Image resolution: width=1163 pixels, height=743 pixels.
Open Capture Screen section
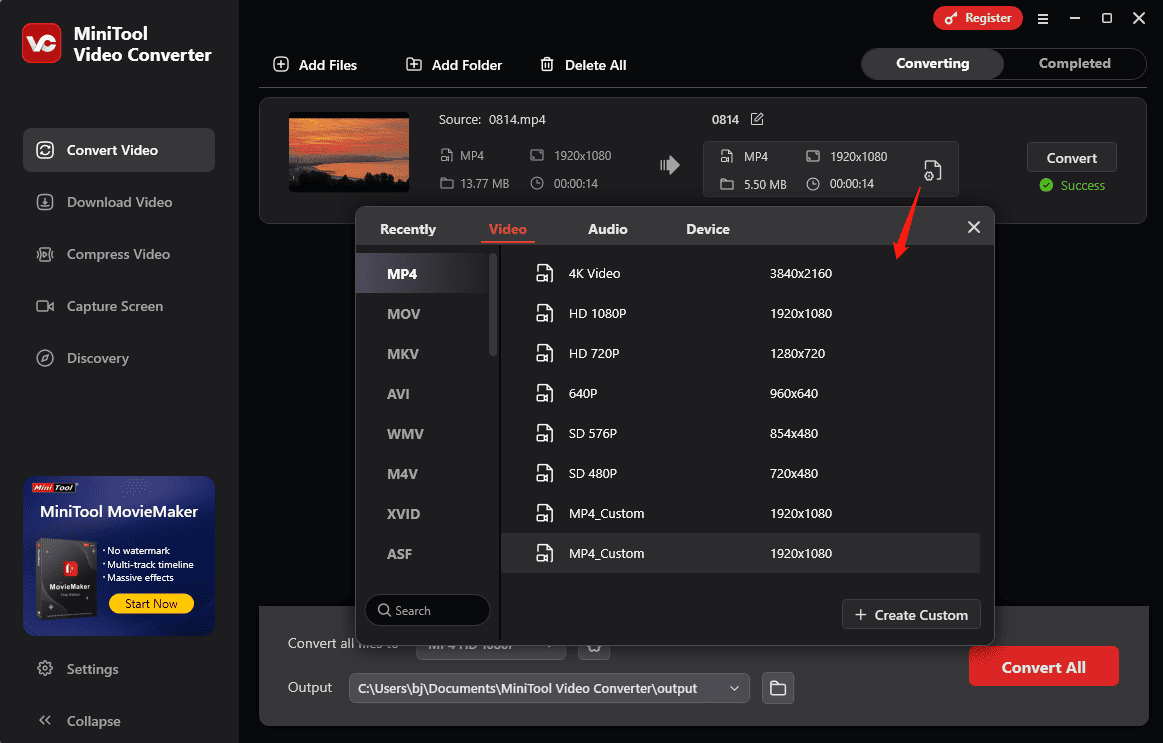[119, 306]
